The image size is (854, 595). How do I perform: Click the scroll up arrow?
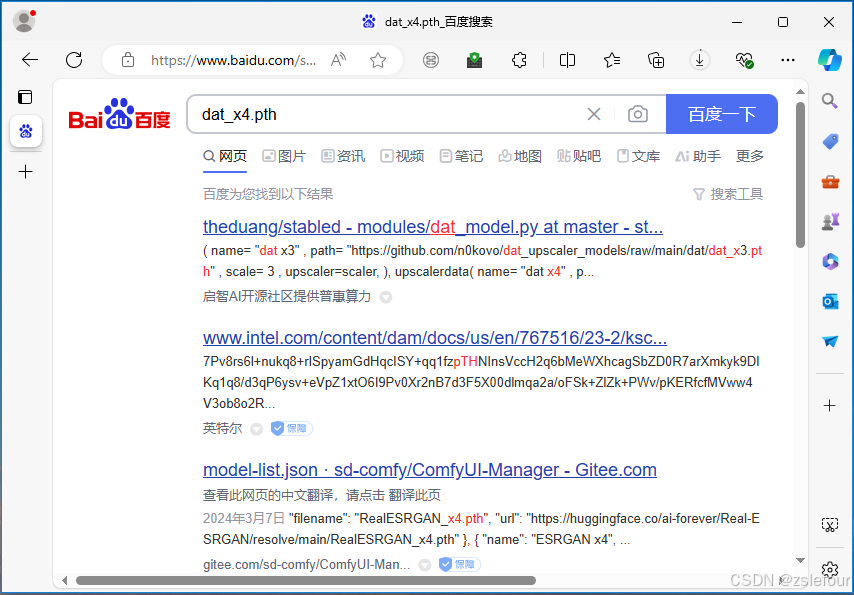click(x=800, y=92)
